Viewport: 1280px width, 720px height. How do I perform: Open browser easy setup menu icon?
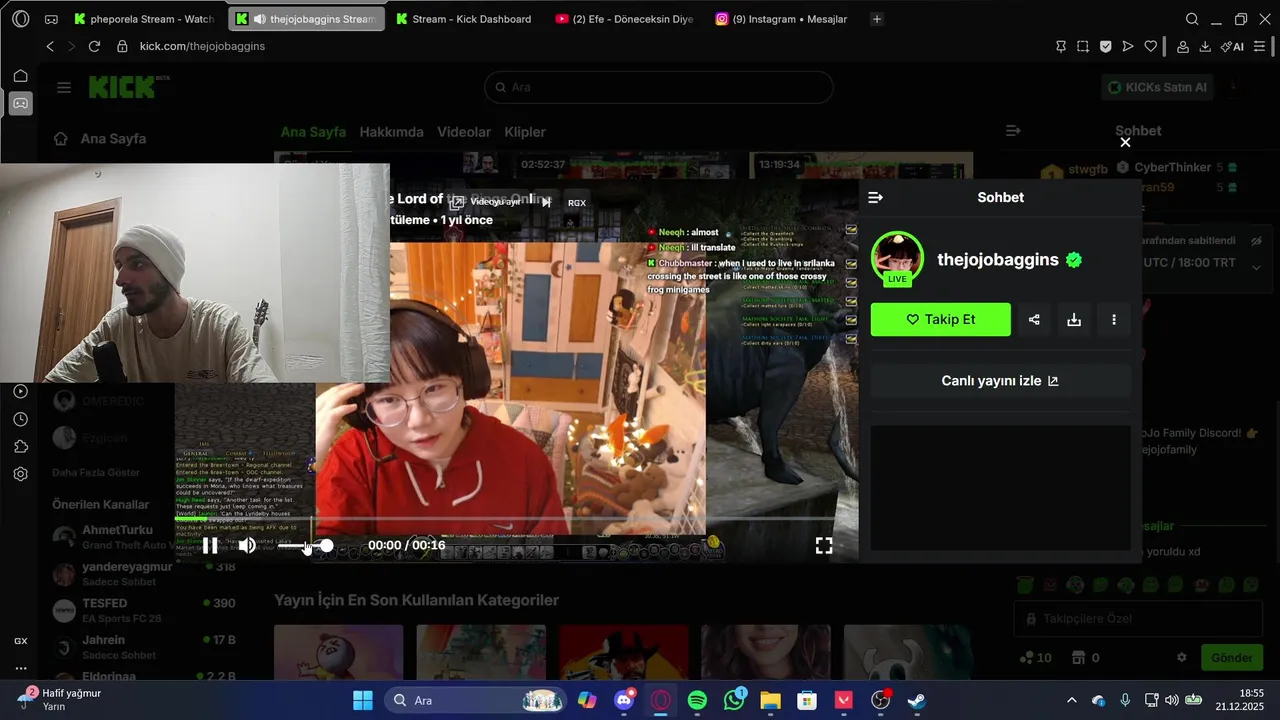coord(1259,46)
